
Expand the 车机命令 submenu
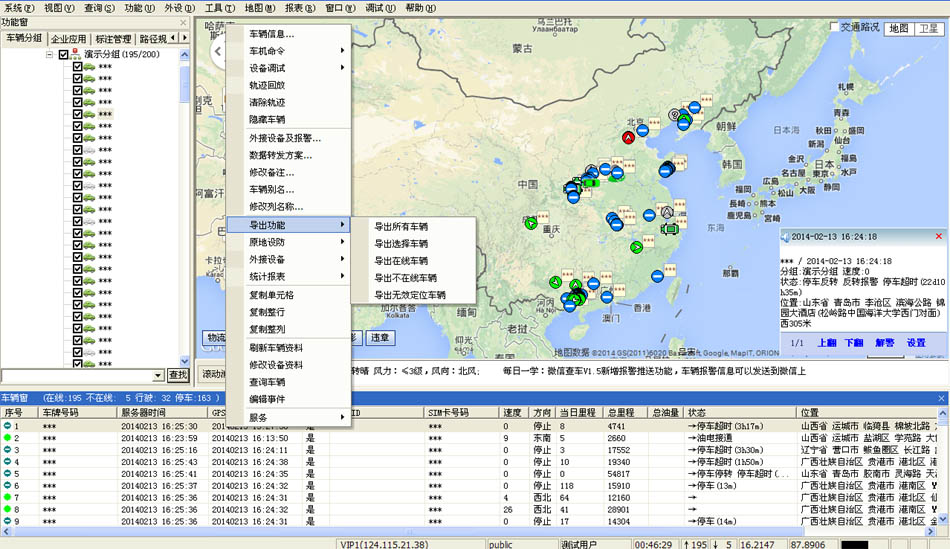tap(295, 51)
